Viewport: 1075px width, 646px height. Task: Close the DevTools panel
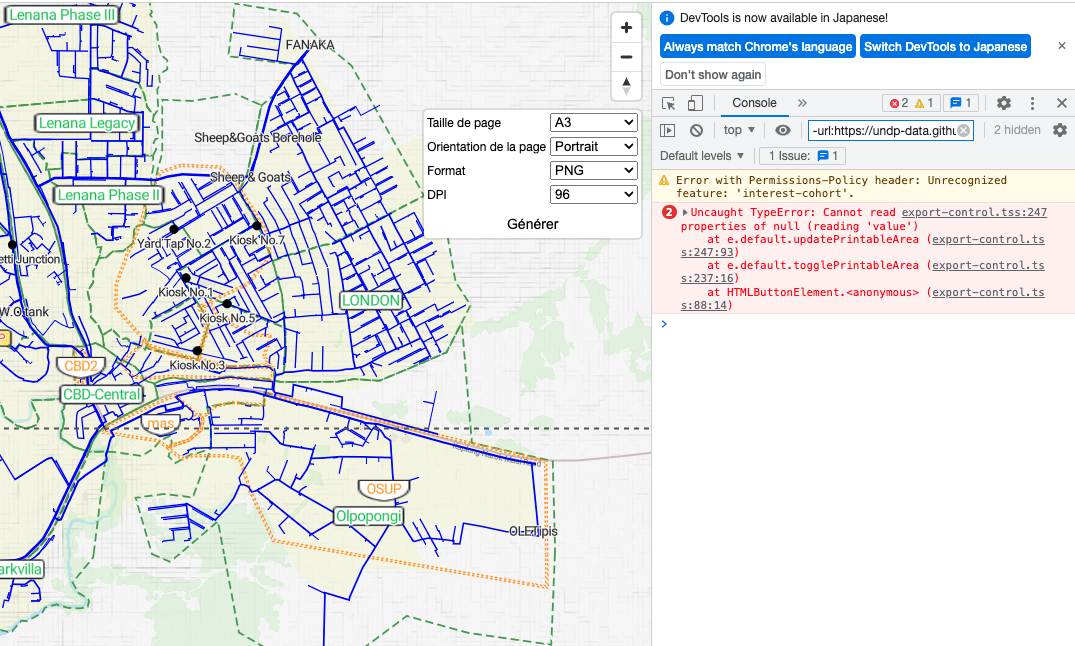[x=1061, y=103]
